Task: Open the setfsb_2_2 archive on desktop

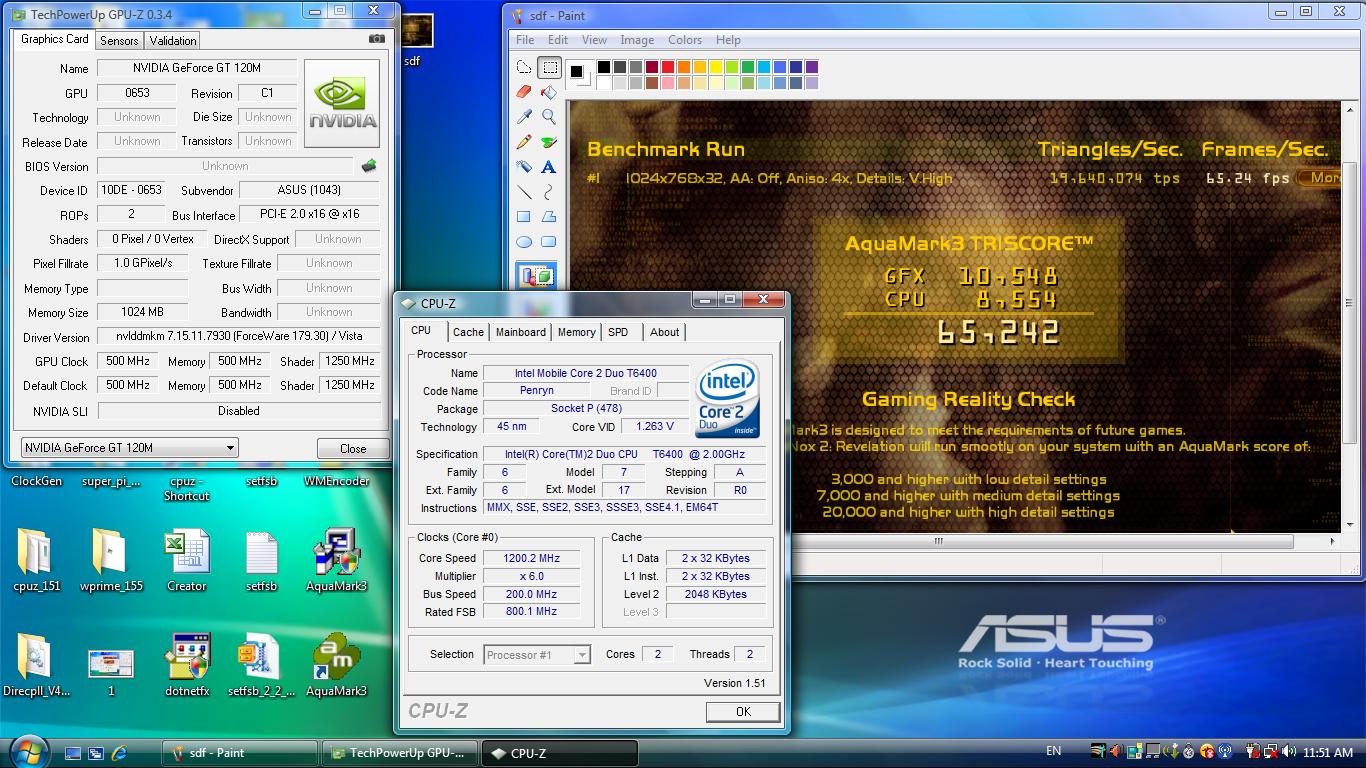Action: pyautogui.click(x=261, y=665)
